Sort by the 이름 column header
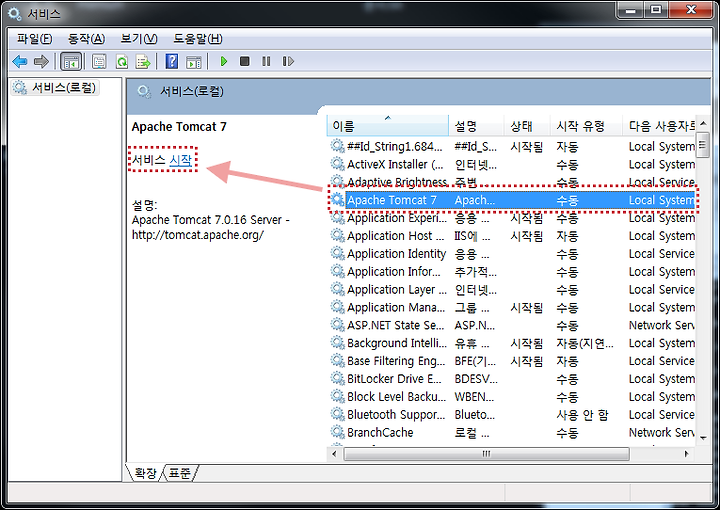Screen dimensions: 720x510 click(x=388, y=126)
